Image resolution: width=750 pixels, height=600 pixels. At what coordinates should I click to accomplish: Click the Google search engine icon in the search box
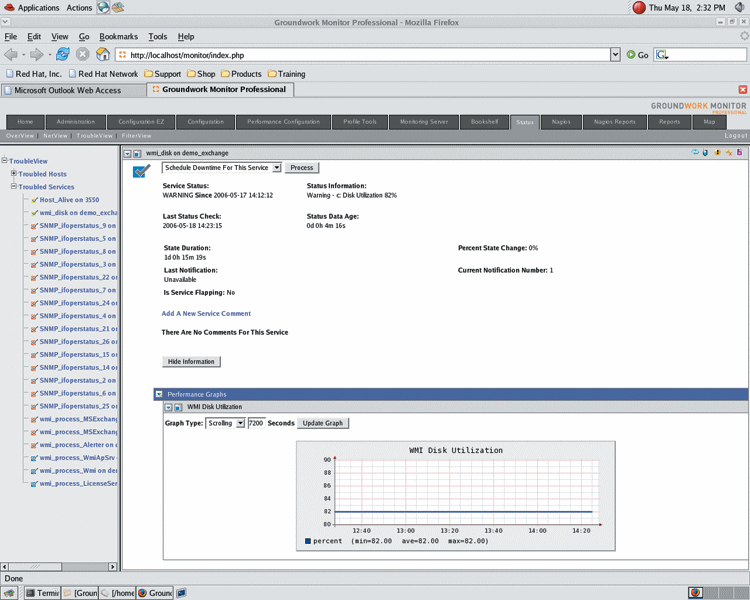[x=662, y=55]
